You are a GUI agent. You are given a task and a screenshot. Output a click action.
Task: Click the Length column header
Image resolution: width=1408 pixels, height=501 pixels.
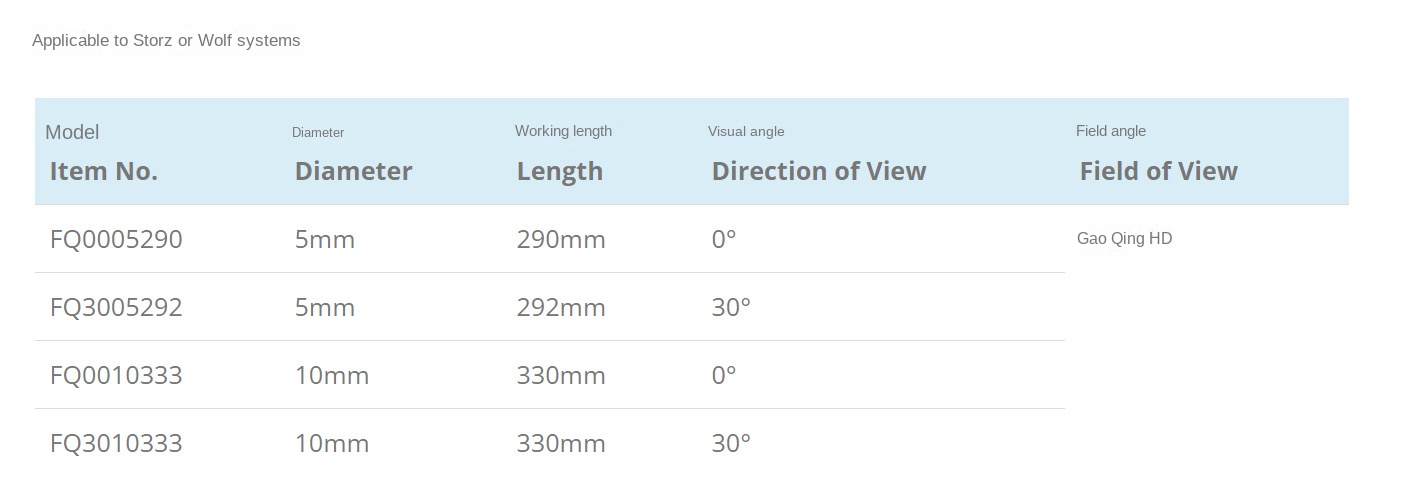tap(560, 171)
